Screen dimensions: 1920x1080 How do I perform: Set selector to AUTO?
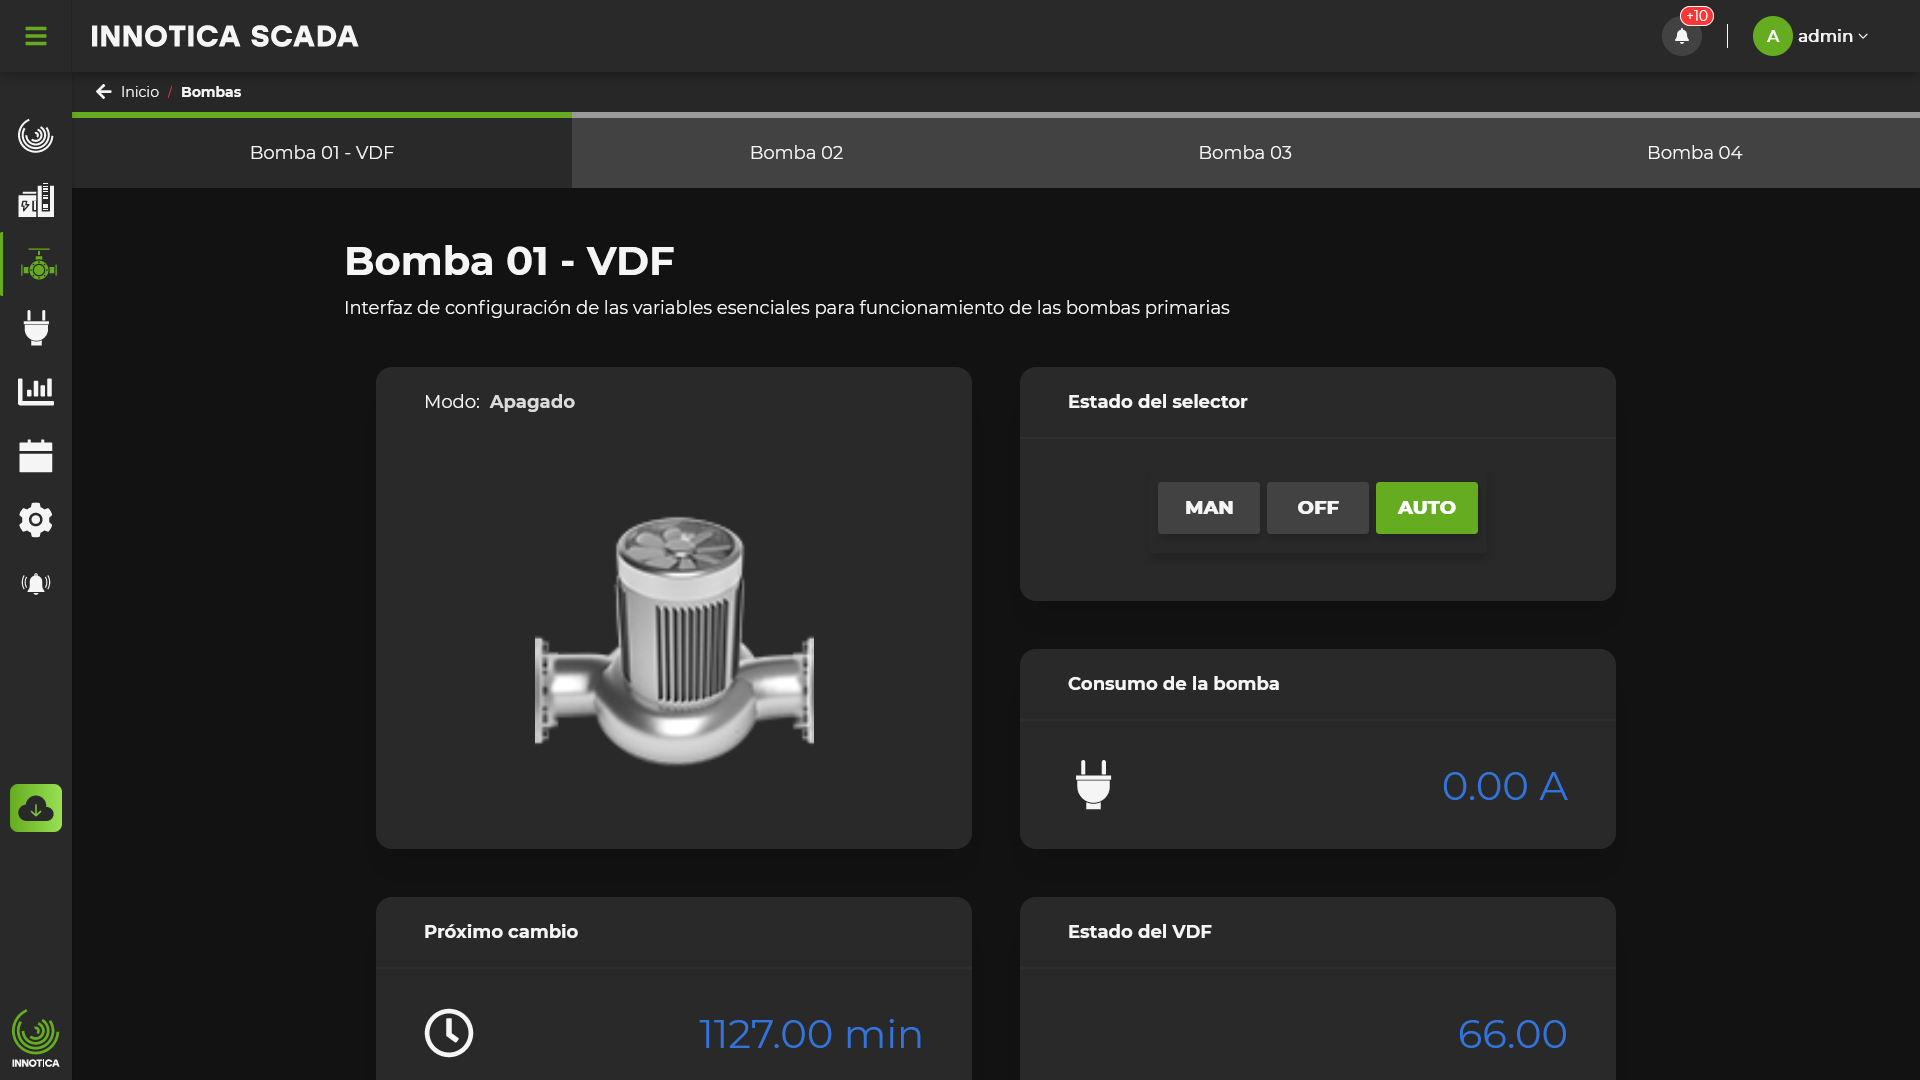coord(1426,508)
